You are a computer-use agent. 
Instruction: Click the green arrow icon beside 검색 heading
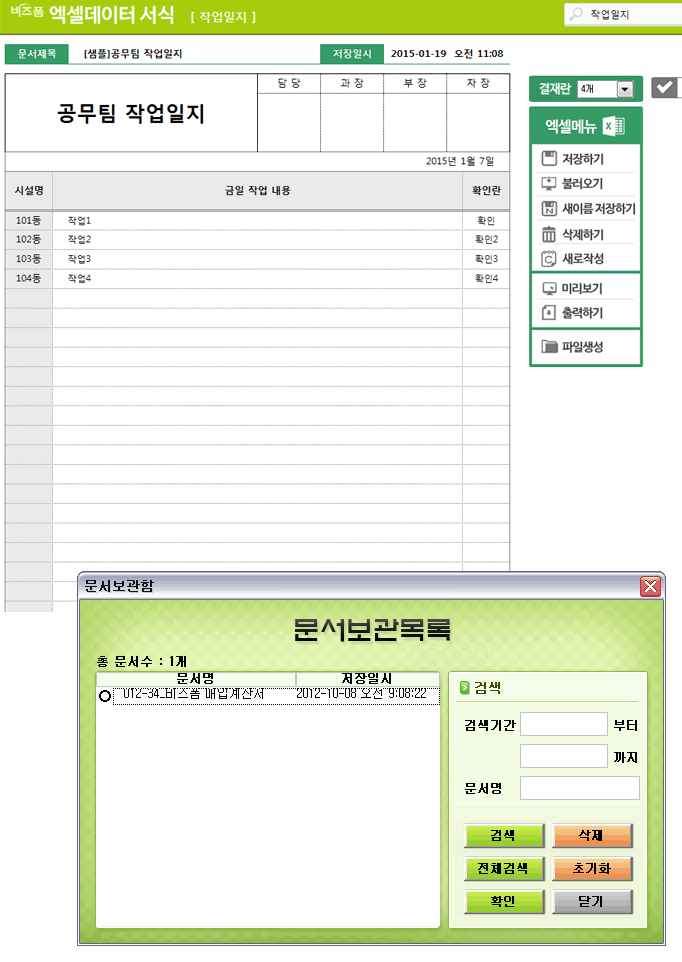(465, 688)
